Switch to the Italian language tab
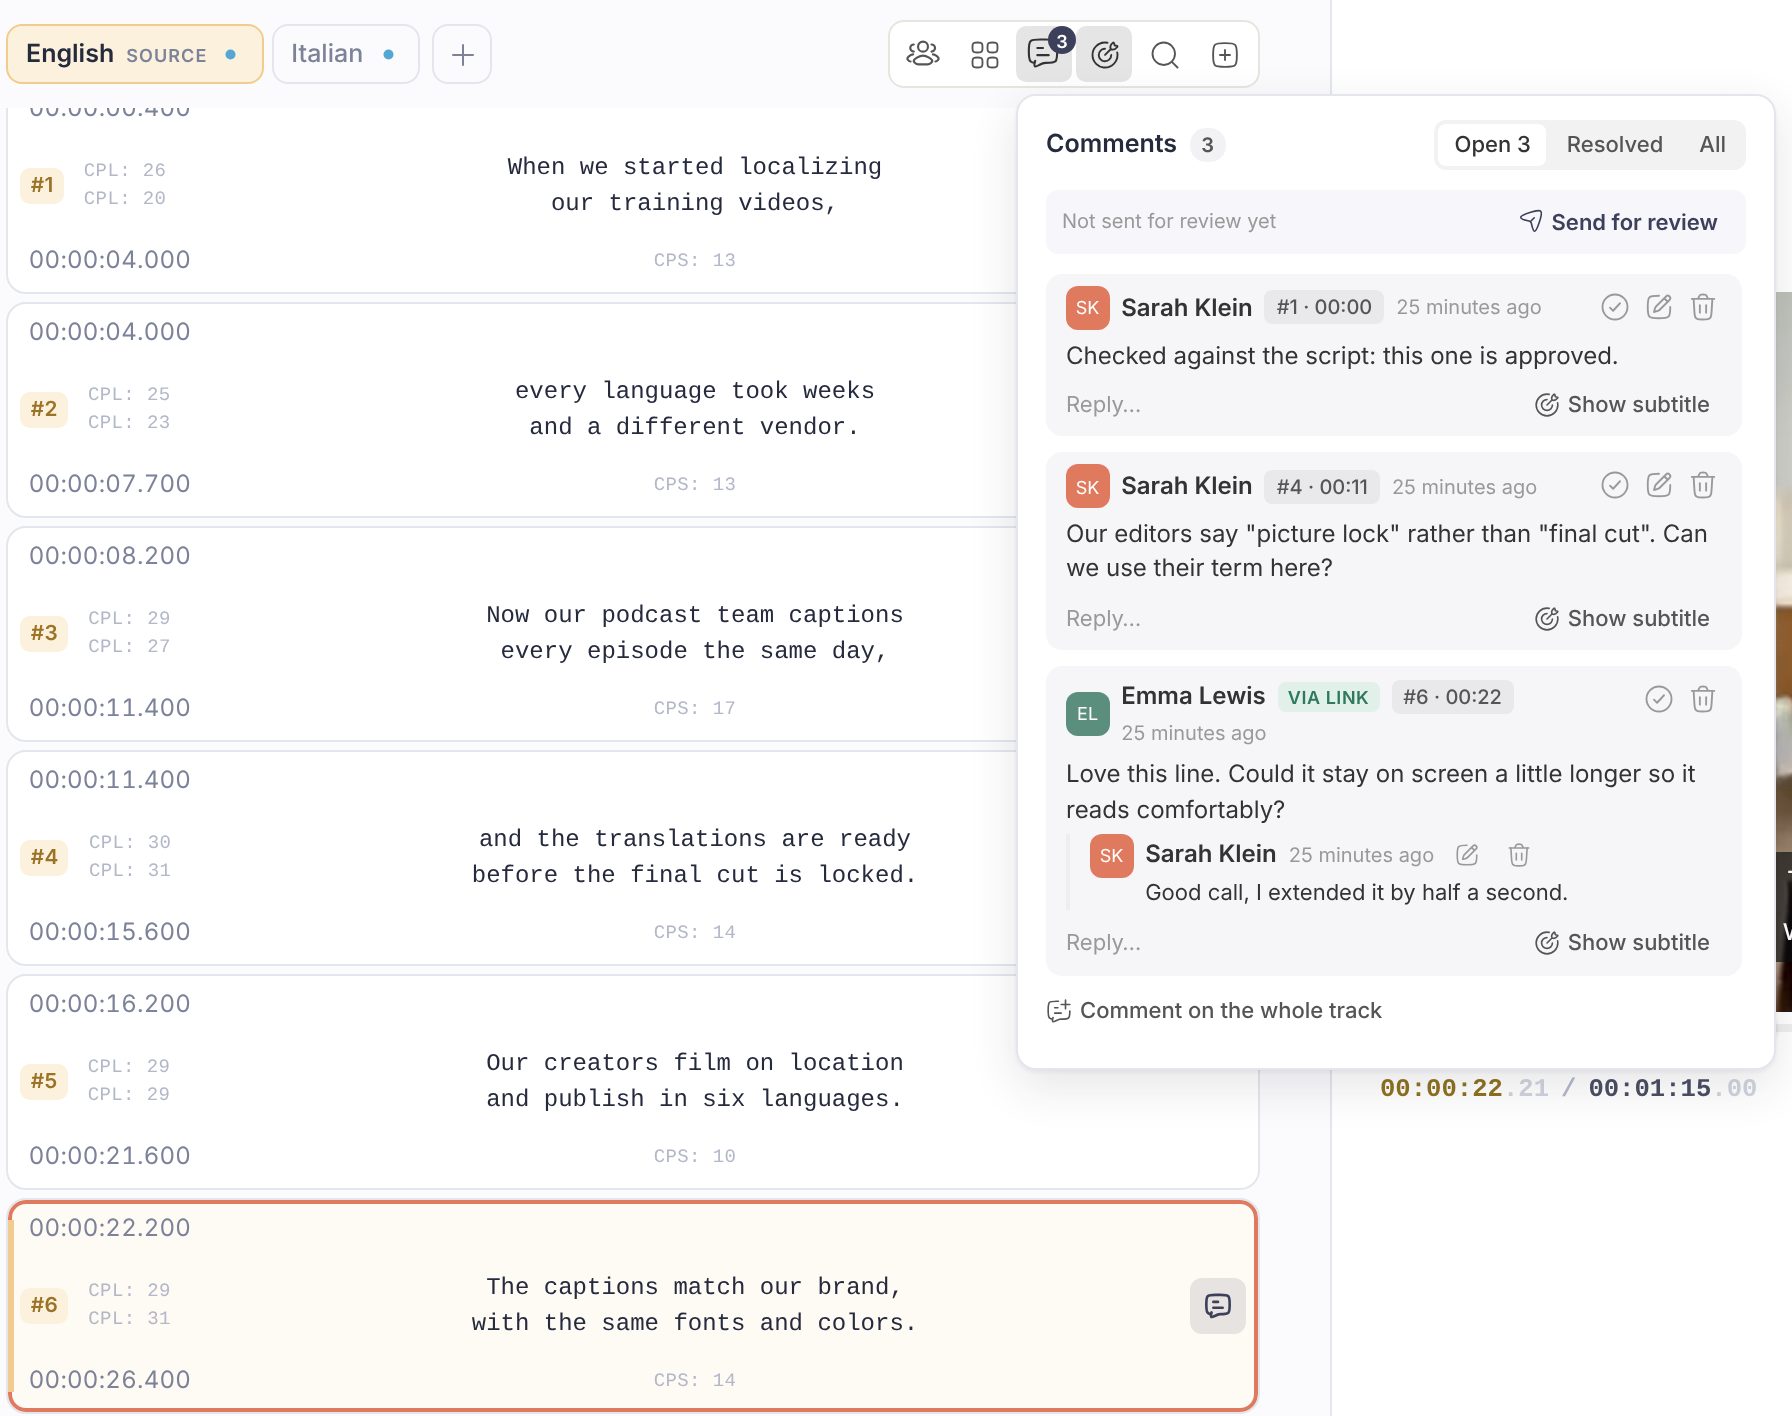This screenshot has height=1416, width=1792. pyautogui.click(x=345, y=54)
